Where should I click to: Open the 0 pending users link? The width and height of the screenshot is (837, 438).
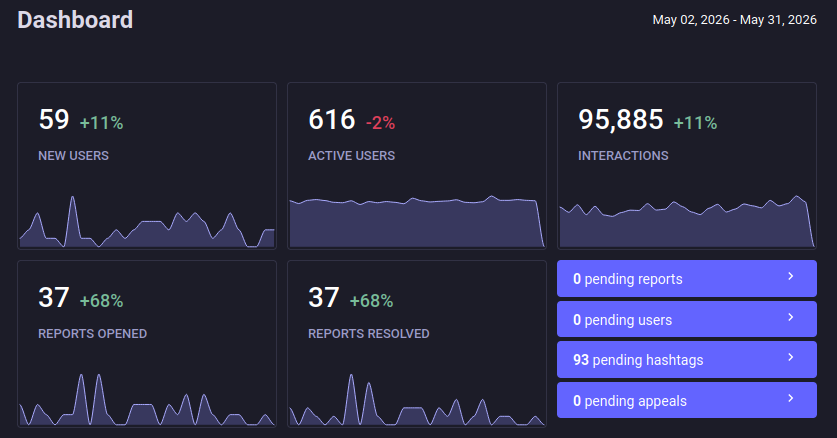[x=686, y=319]
